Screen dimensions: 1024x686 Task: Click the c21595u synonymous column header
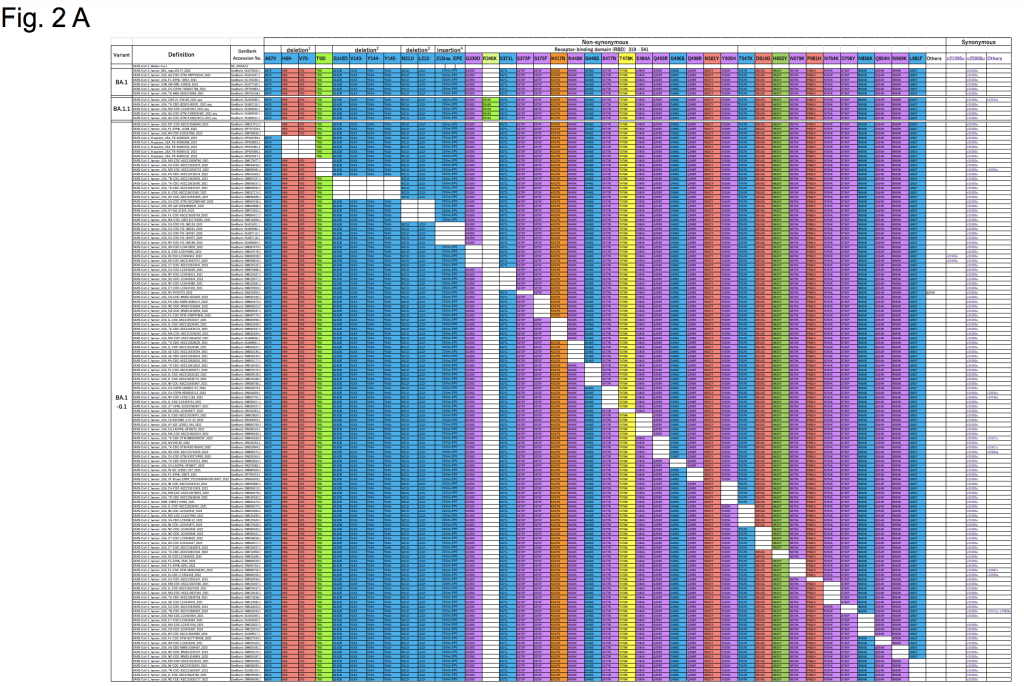[955, 59]
